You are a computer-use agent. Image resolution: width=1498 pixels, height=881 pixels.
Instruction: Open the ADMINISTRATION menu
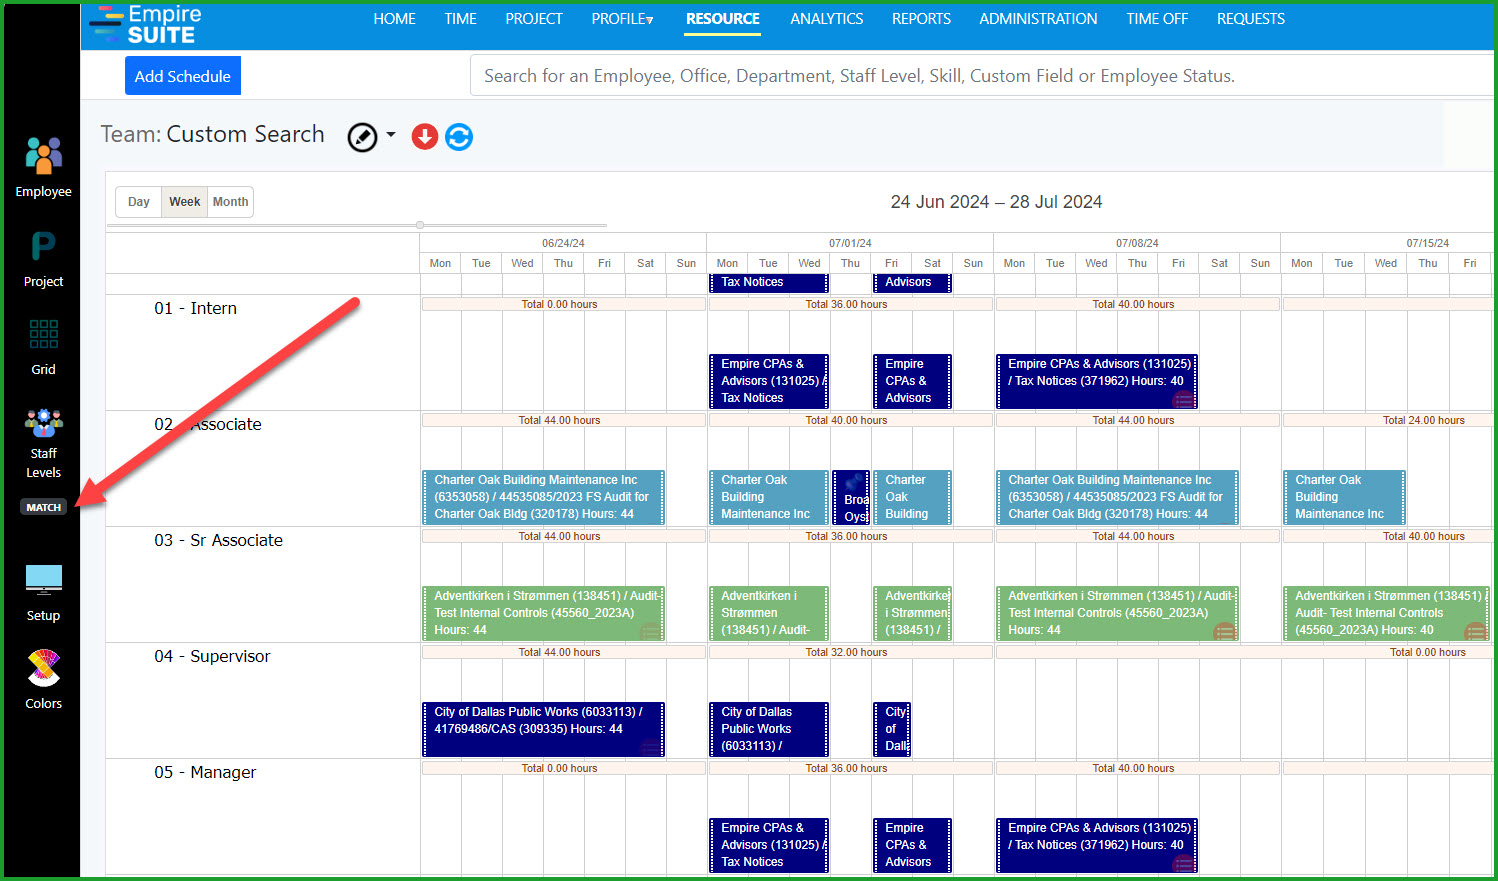click(x=1038, y=19)
